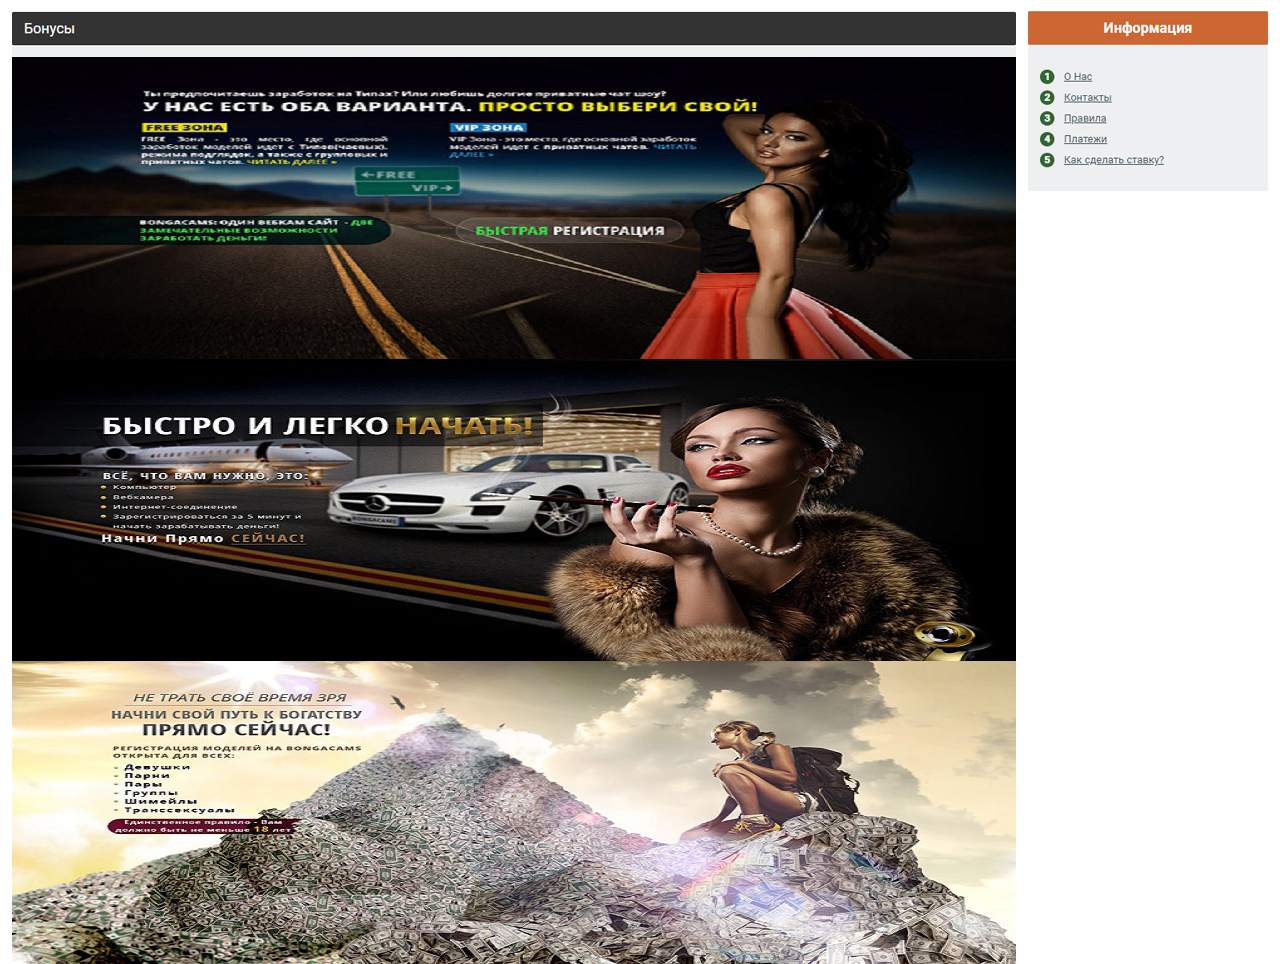Viewport: 1280px width, 964px height.
Task: Click "НЕ ТРАТЬ СВОЁ ВРЕМЯ ЗРЯ" text
Action: 240,698
